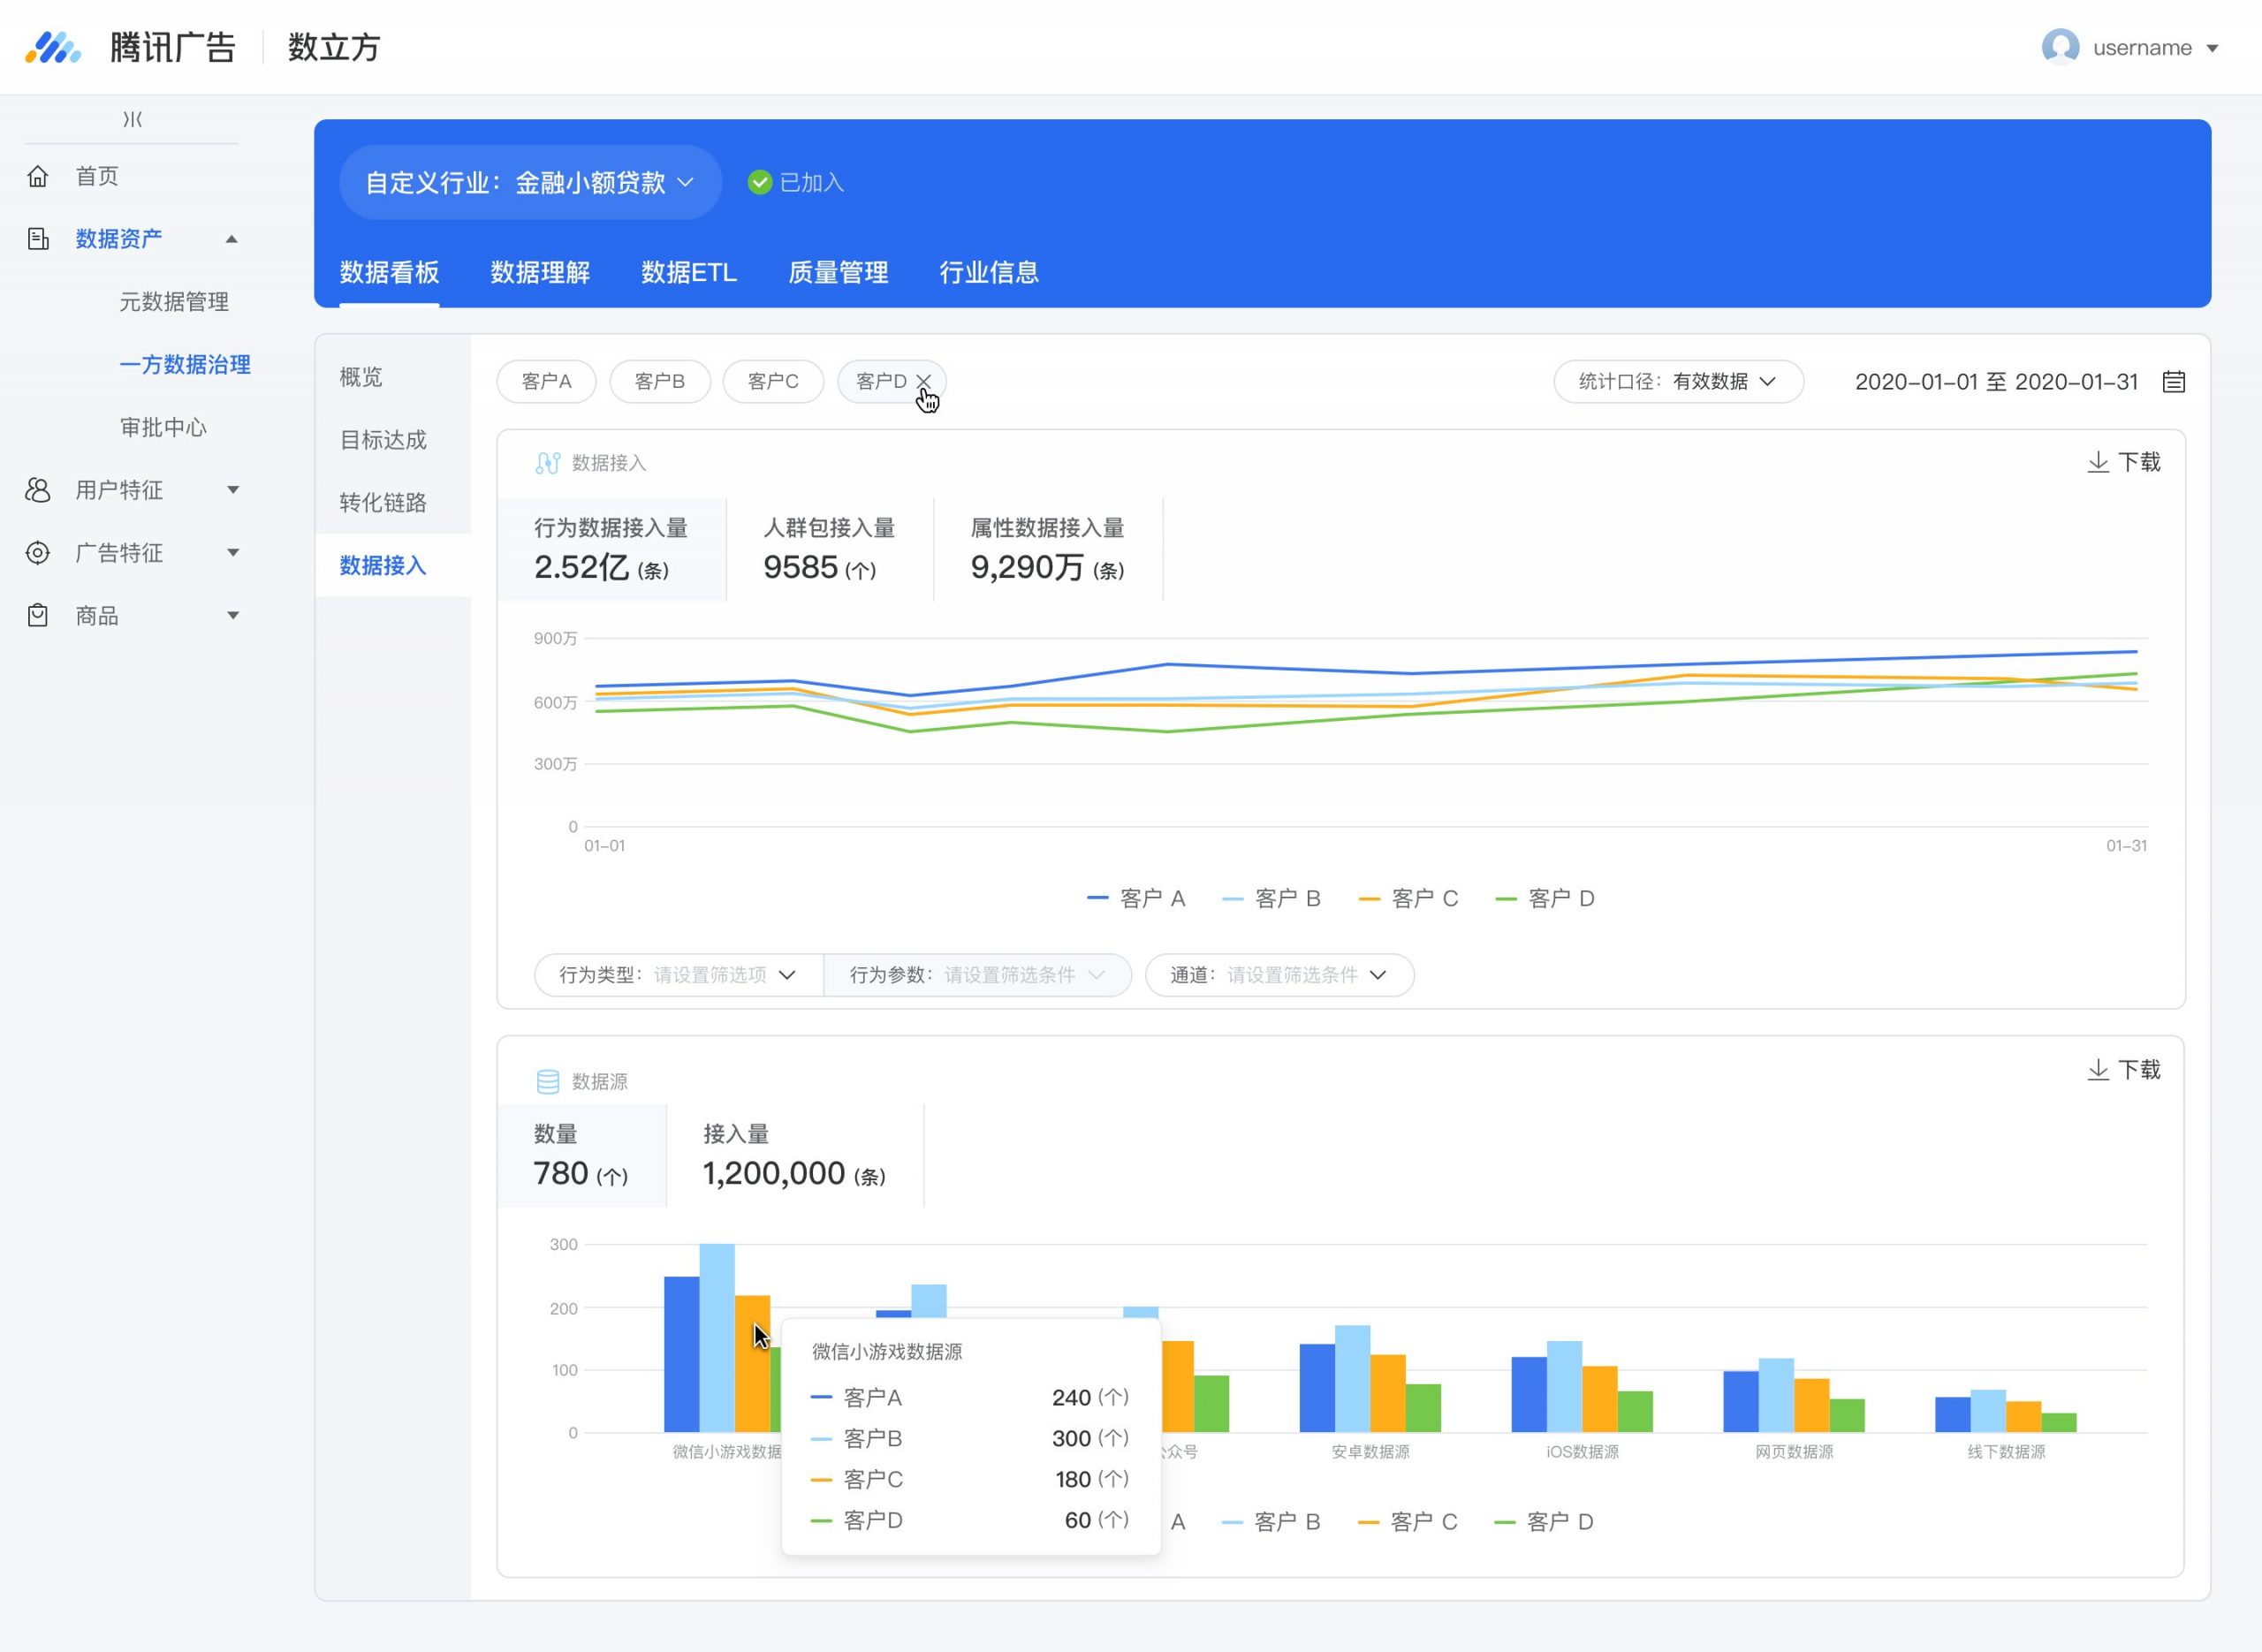Click the username avatar icon
Viewport: 2262px width, 1652px height.
(x=2060, y=47)
